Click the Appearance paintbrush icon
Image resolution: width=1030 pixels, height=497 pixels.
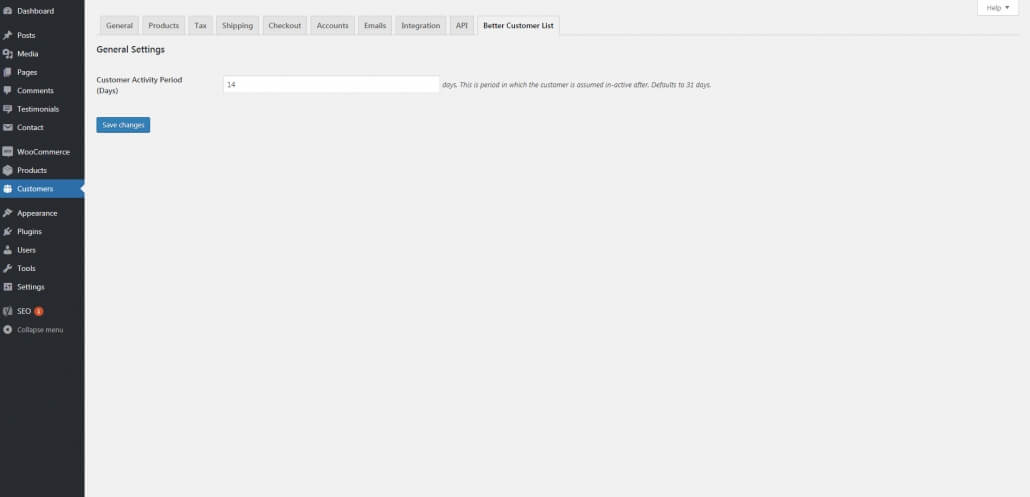click(x=8, y=213)
